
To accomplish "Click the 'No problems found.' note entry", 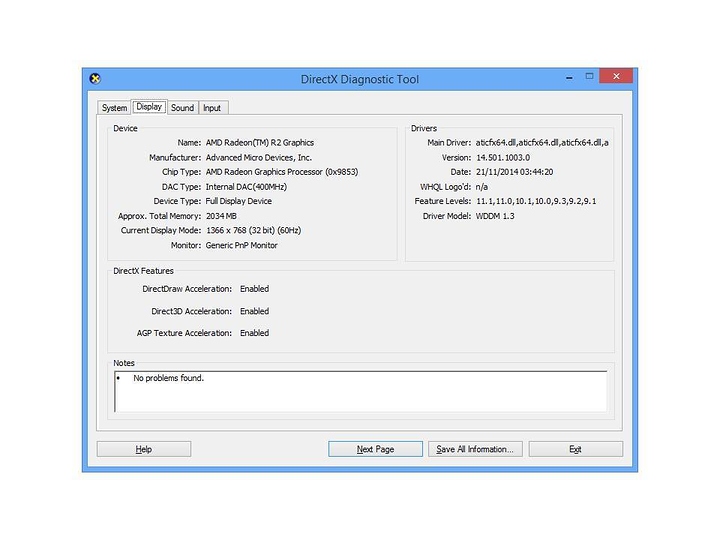I will [x=168, y=378].
